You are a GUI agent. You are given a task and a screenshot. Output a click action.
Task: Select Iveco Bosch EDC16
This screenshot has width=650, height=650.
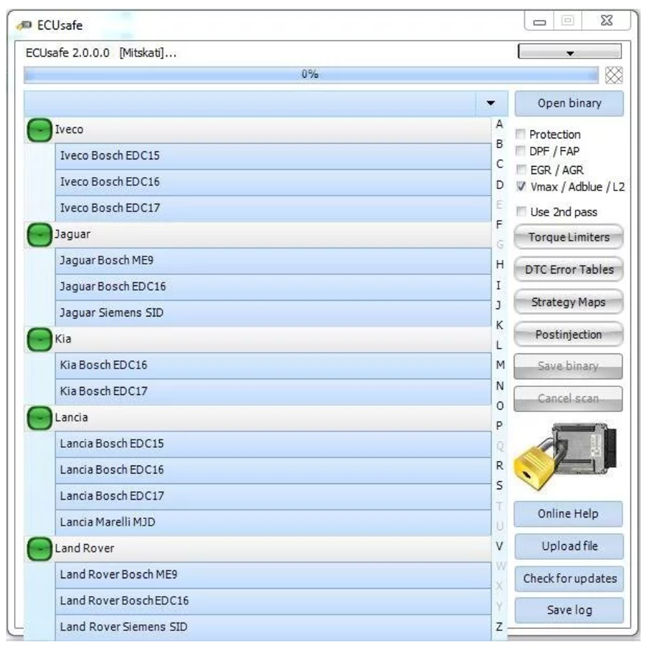click(273, 182)
